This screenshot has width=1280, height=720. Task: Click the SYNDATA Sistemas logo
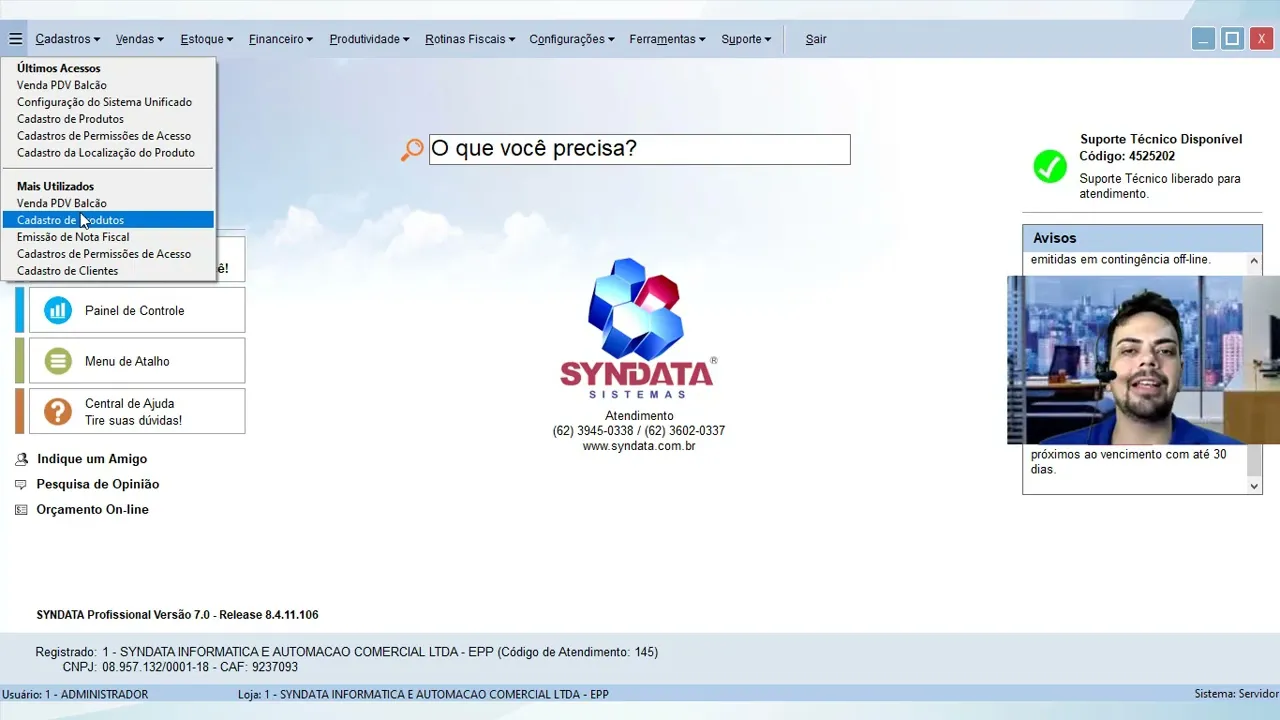639,328
